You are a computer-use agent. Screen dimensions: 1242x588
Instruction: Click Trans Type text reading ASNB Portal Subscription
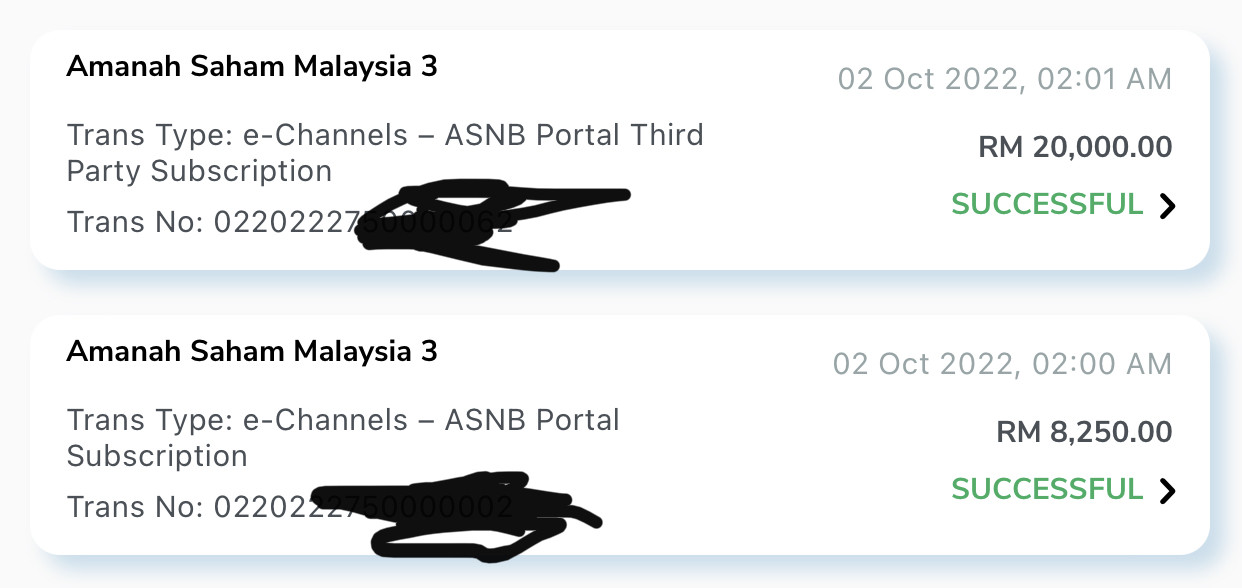[x=343, y=438]
